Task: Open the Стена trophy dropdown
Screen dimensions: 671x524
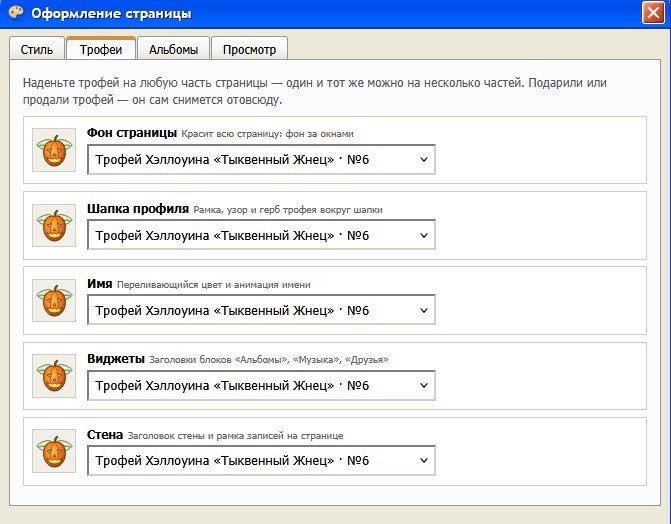Action: (x=261, y=461)
